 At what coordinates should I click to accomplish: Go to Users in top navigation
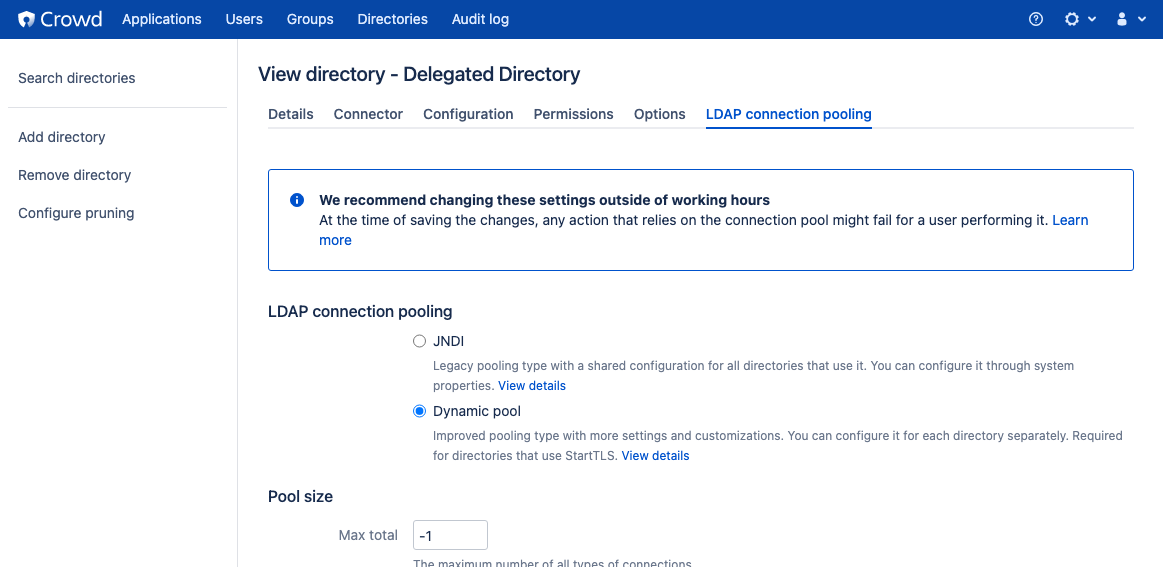[x=244, y=19]
